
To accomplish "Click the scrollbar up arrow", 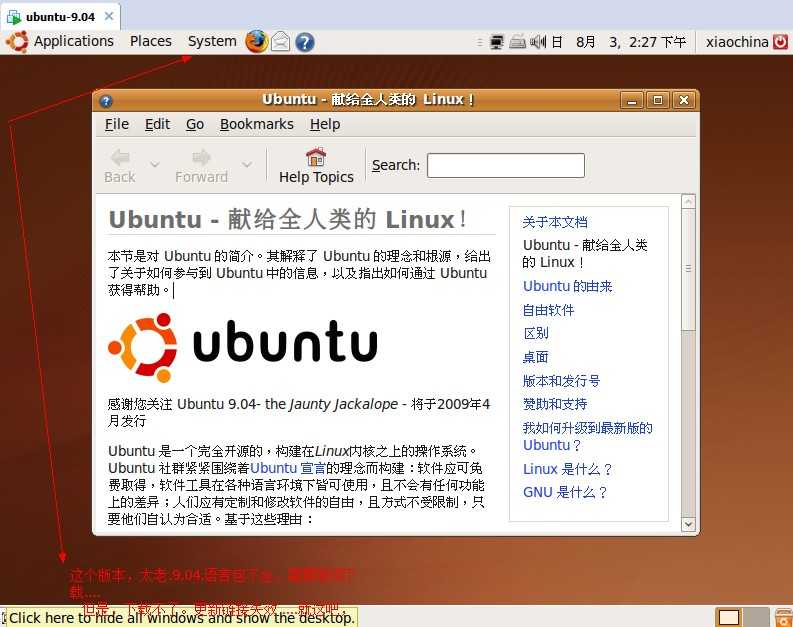I will pyautogui.click(x=688, y=202).
